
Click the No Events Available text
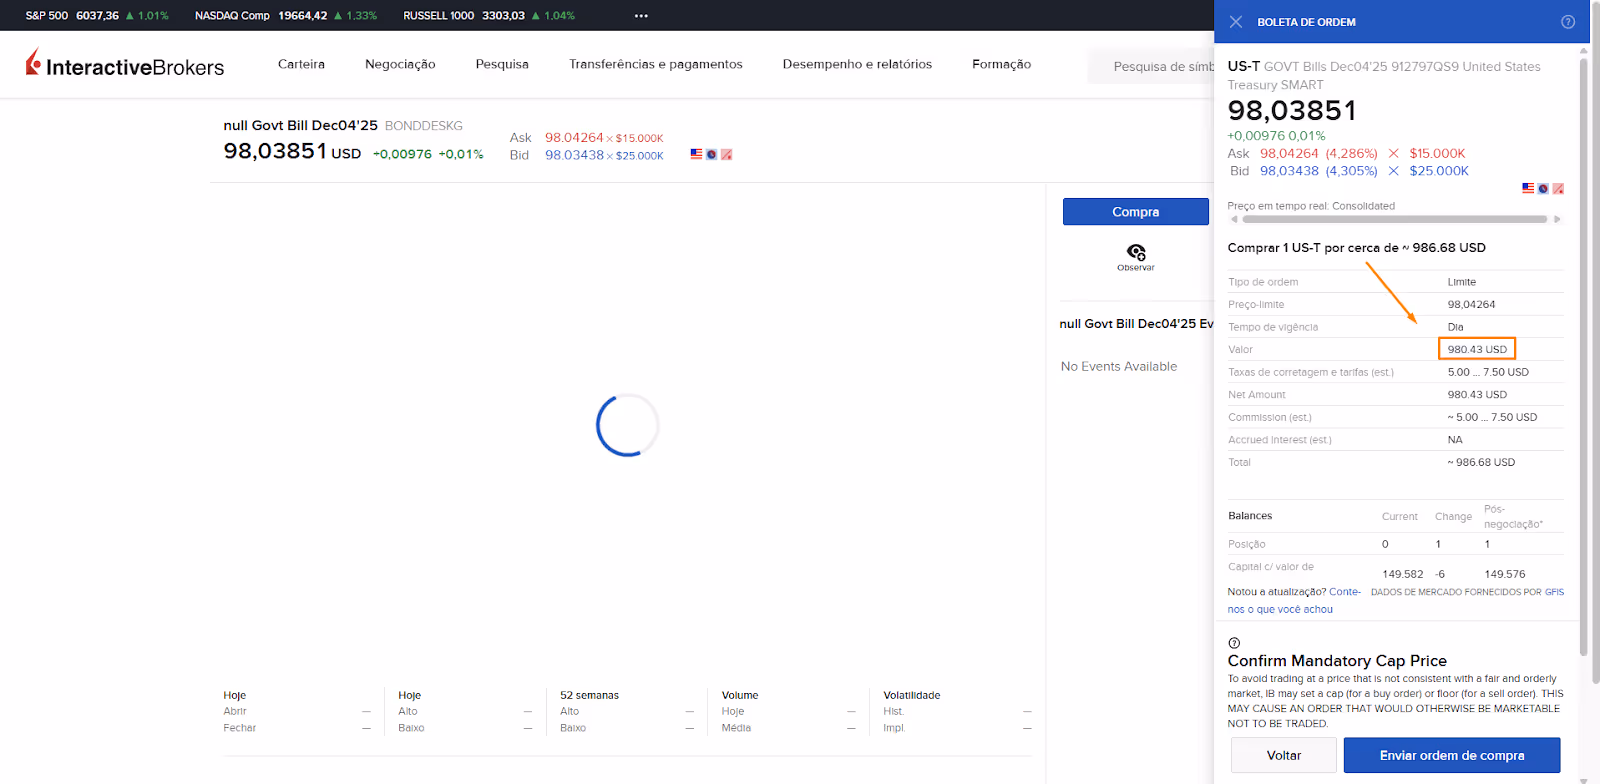coord(1119,366)
